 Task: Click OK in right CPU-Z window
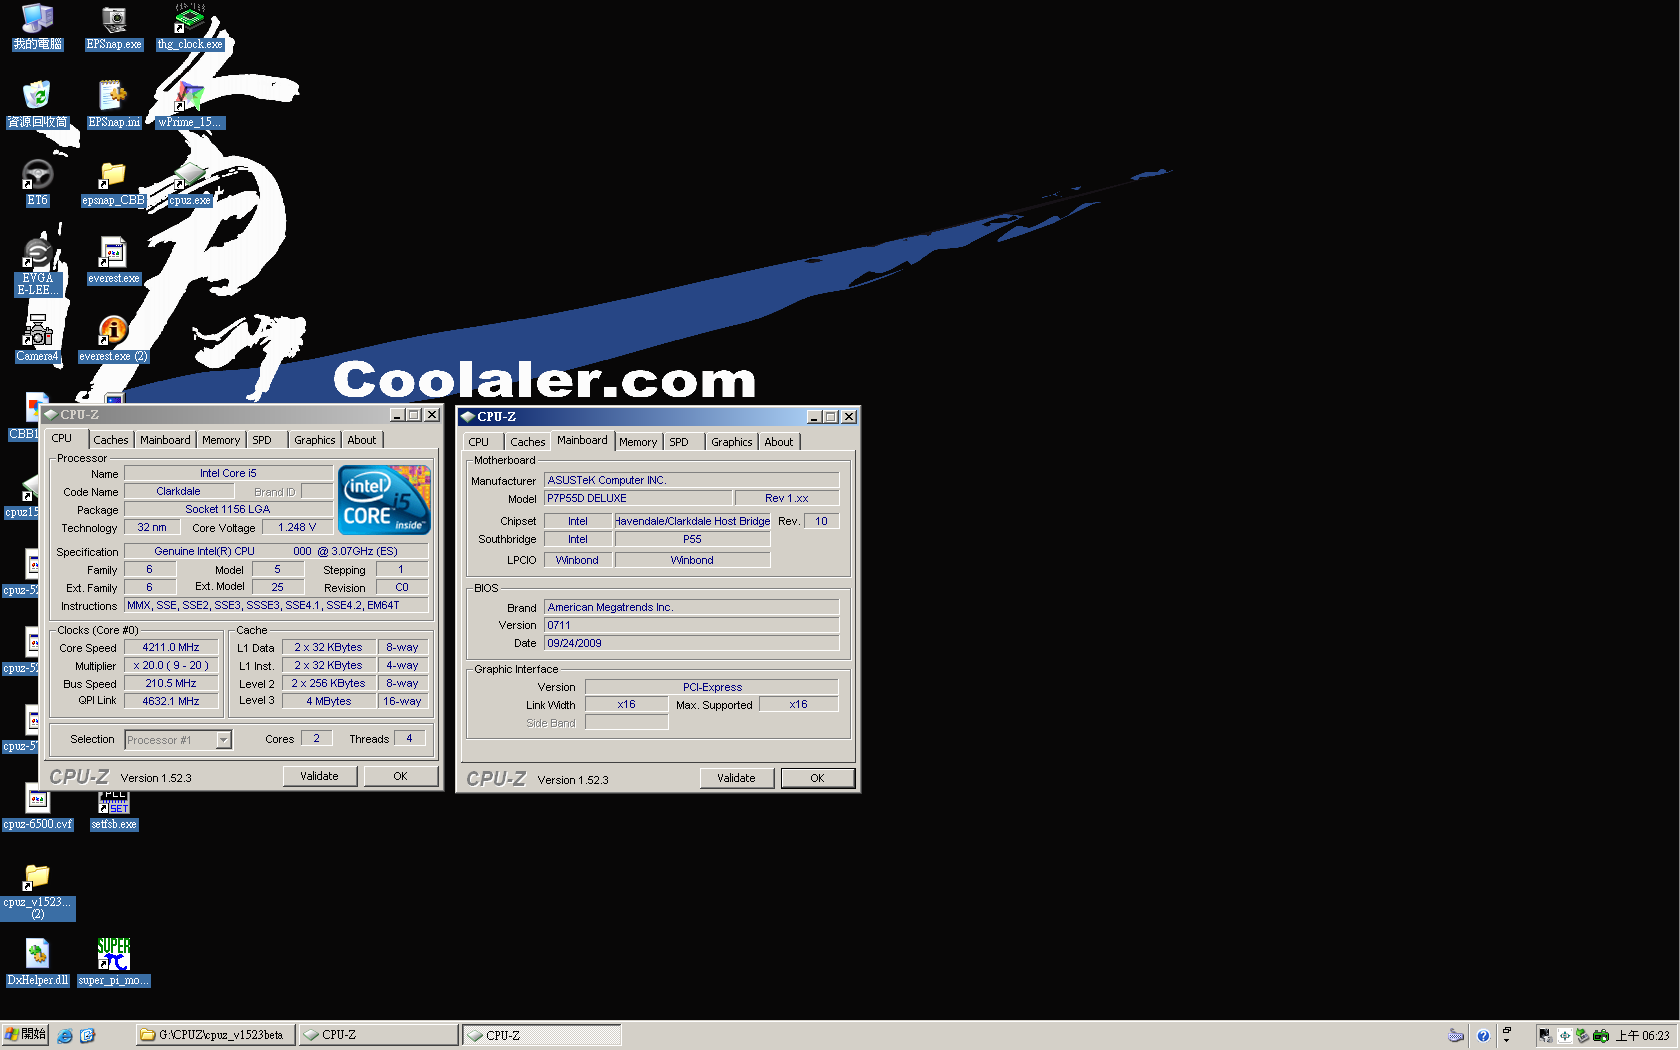click(817, 778)
